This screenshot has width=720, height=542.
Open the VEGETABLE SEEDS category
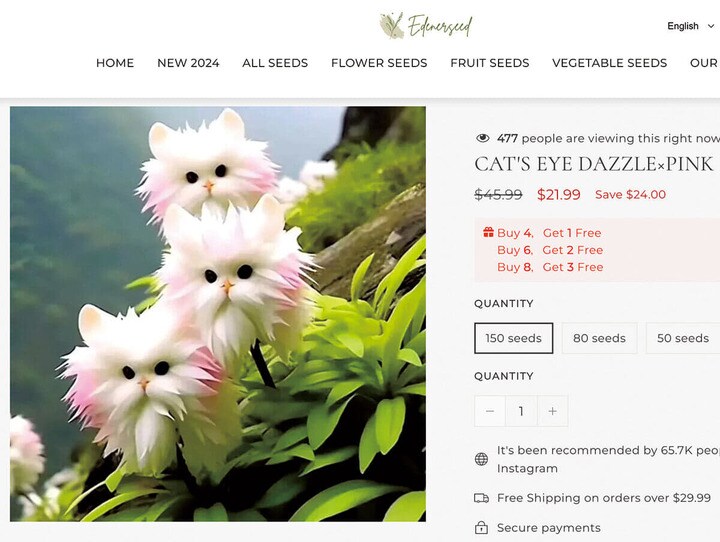pos(609,63)
